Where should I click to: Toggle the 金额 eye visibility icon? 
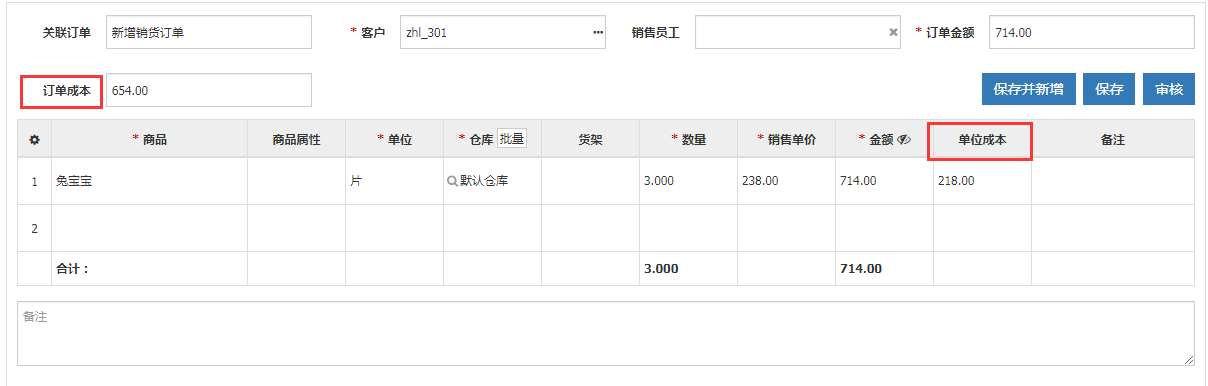904,140
